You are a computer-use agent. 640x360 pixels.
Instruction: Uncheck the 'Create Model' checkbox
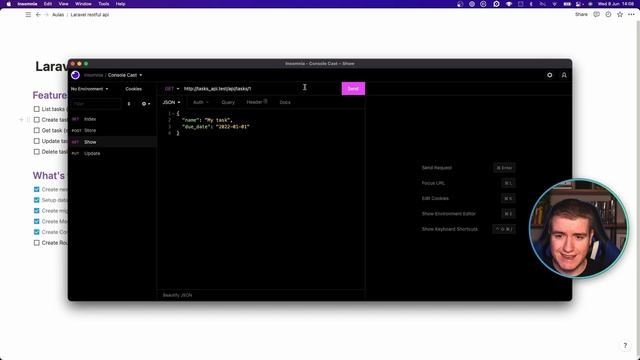point(37,221)
